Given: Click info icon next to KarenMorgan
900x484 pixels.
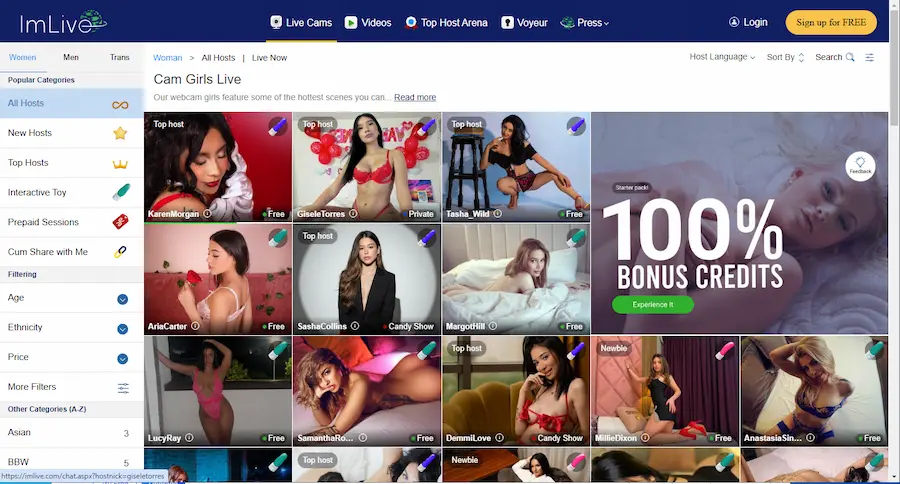Looking at the screenshot, I should (x=207, y=214).
